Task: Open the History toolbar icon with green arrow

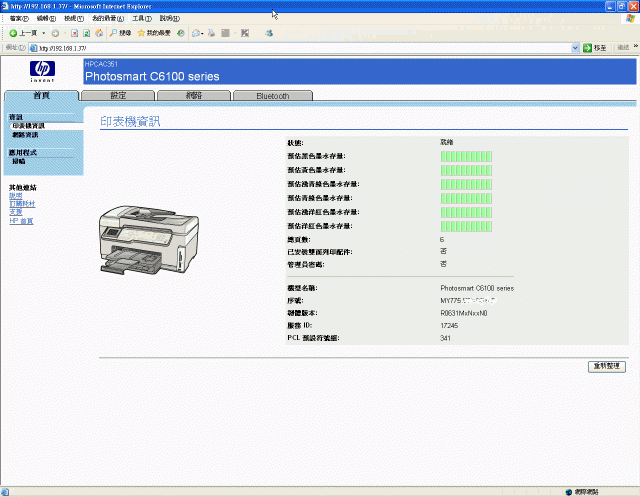Action: pos(180,33)
